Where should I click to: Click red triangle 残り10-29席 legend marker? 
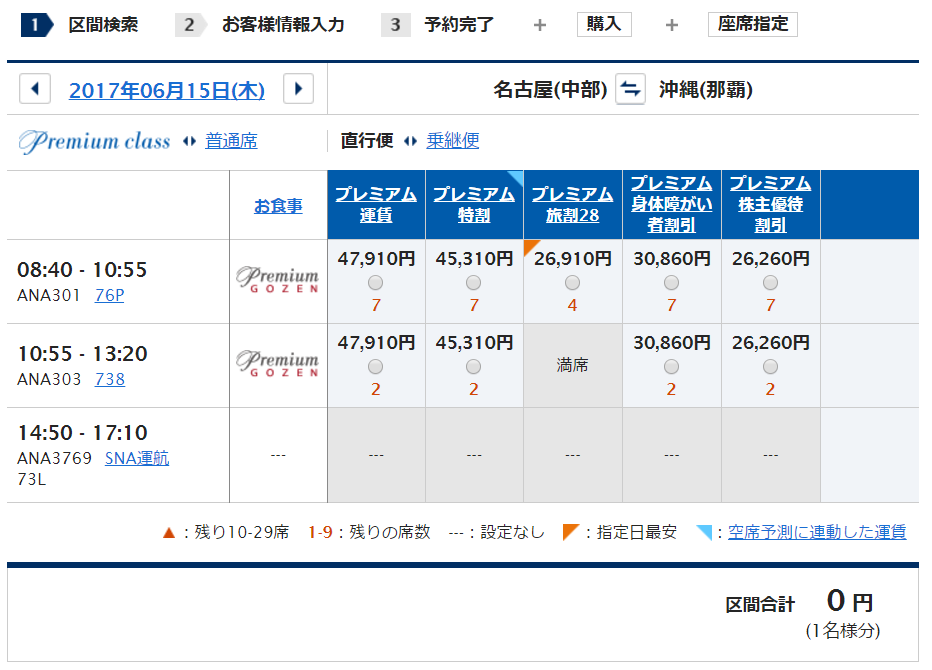coord(169,533)
